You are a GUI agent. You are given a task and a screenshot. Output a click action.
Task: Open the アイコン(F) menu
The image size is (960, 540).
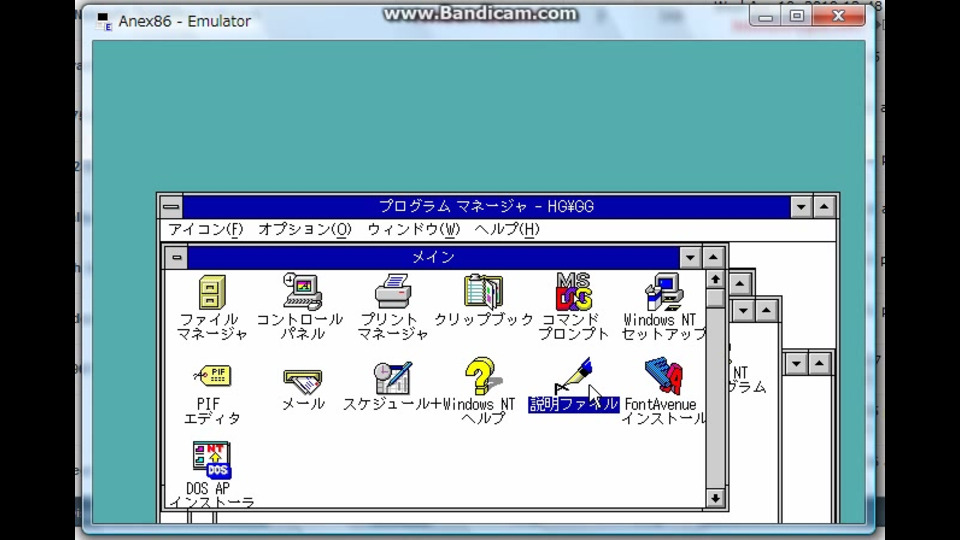click(206, 230)
